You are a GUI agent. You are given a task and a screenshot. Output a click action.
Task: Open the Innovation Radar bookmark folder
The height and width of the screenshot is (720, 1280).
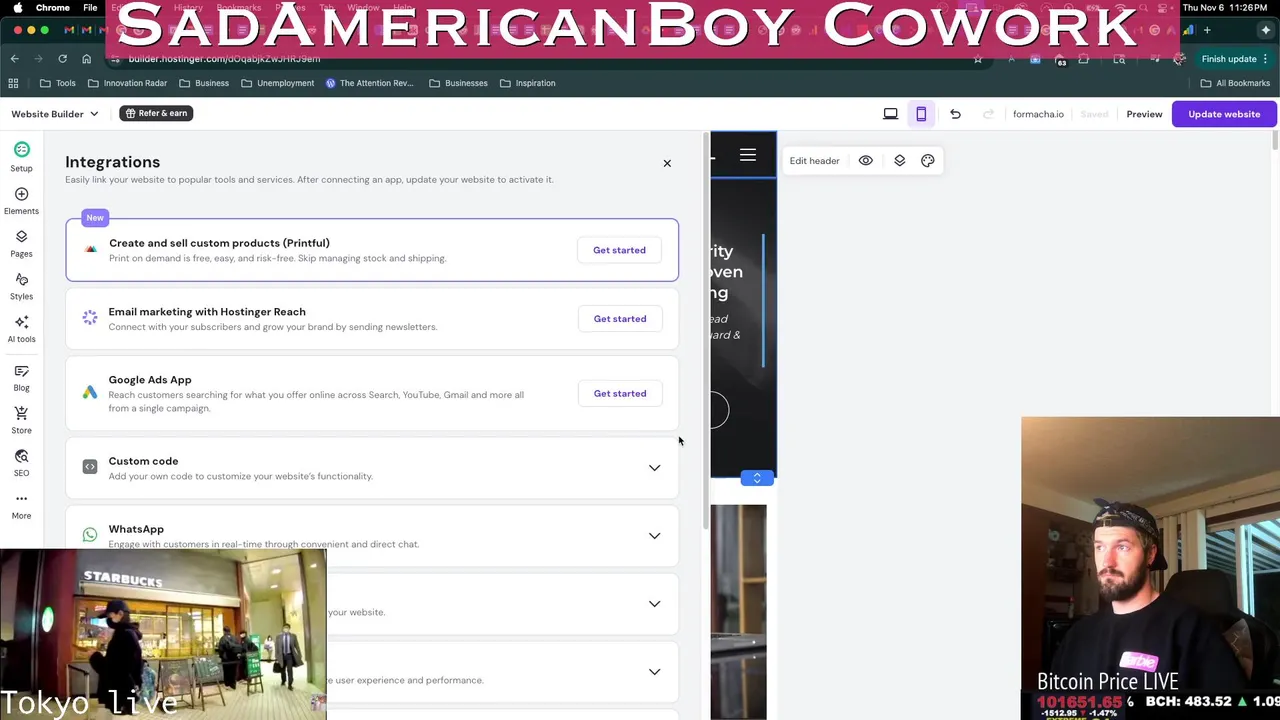(x=127, y=83)
